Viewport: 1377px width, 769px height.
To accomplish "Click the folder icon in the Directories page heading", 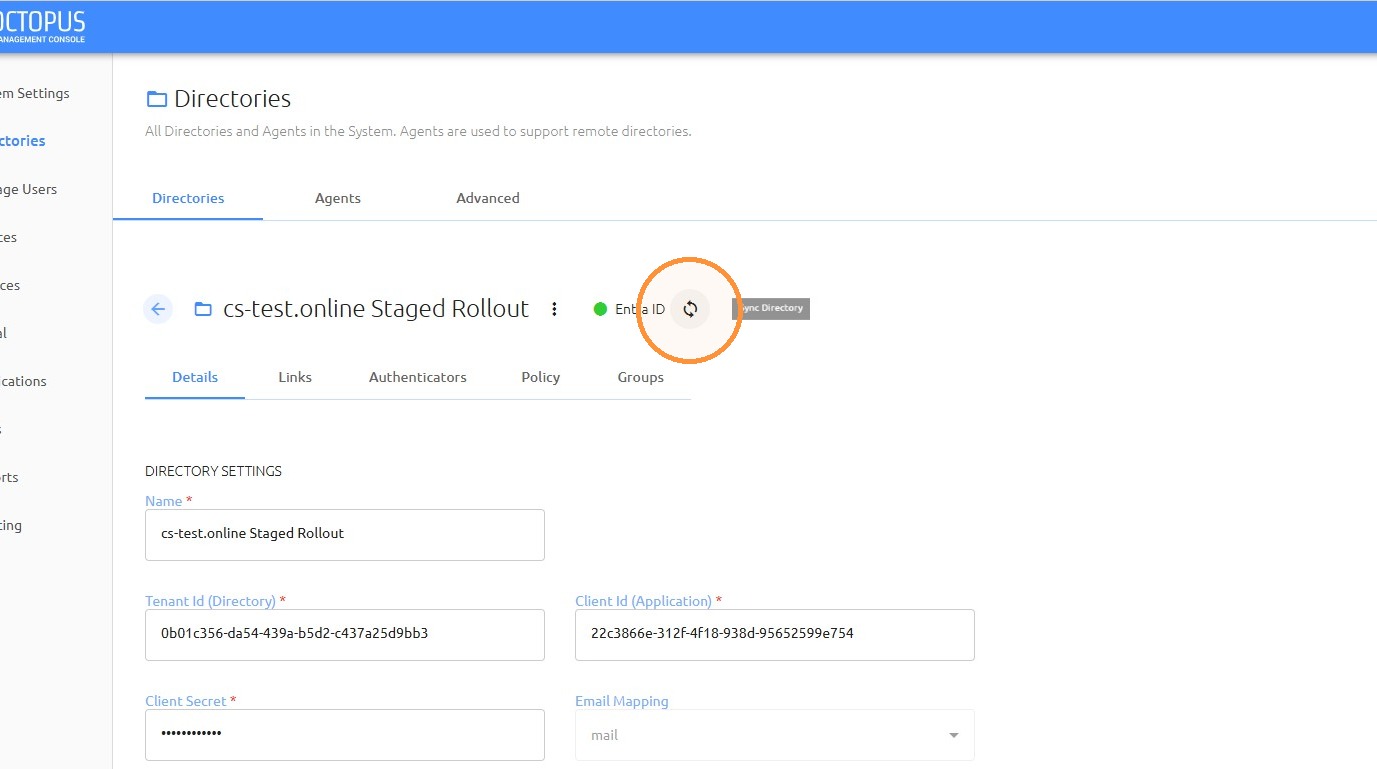I will [156, 99].
